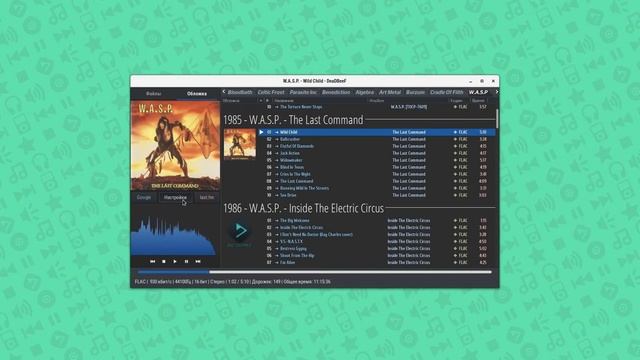Click the small Last Command album thumbnail

pos(240,144)
